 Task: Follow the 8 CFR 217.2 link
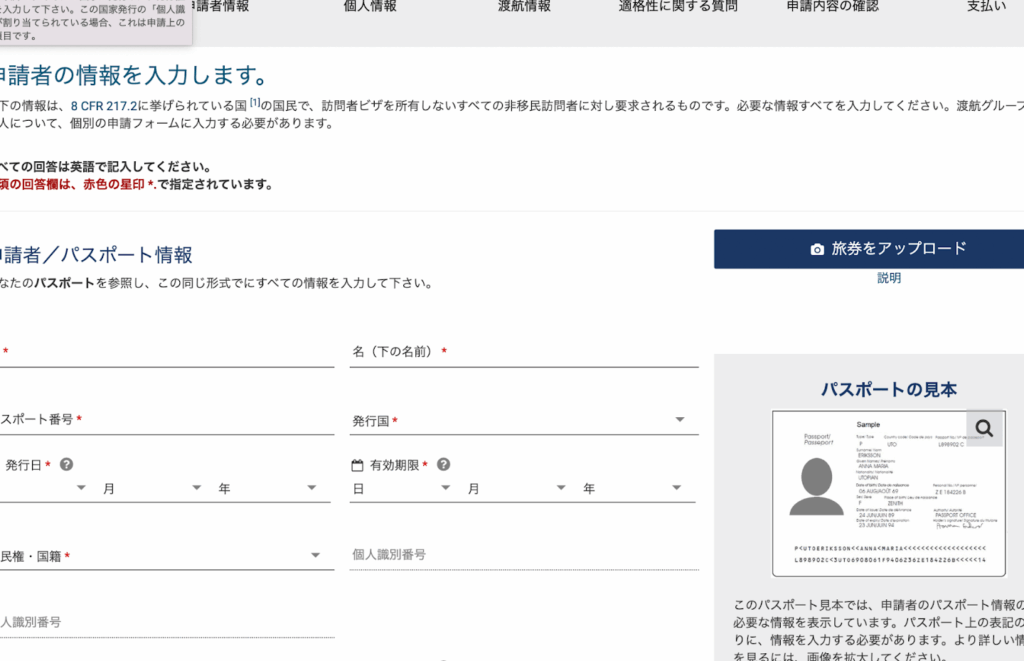(x=112, y=105)
